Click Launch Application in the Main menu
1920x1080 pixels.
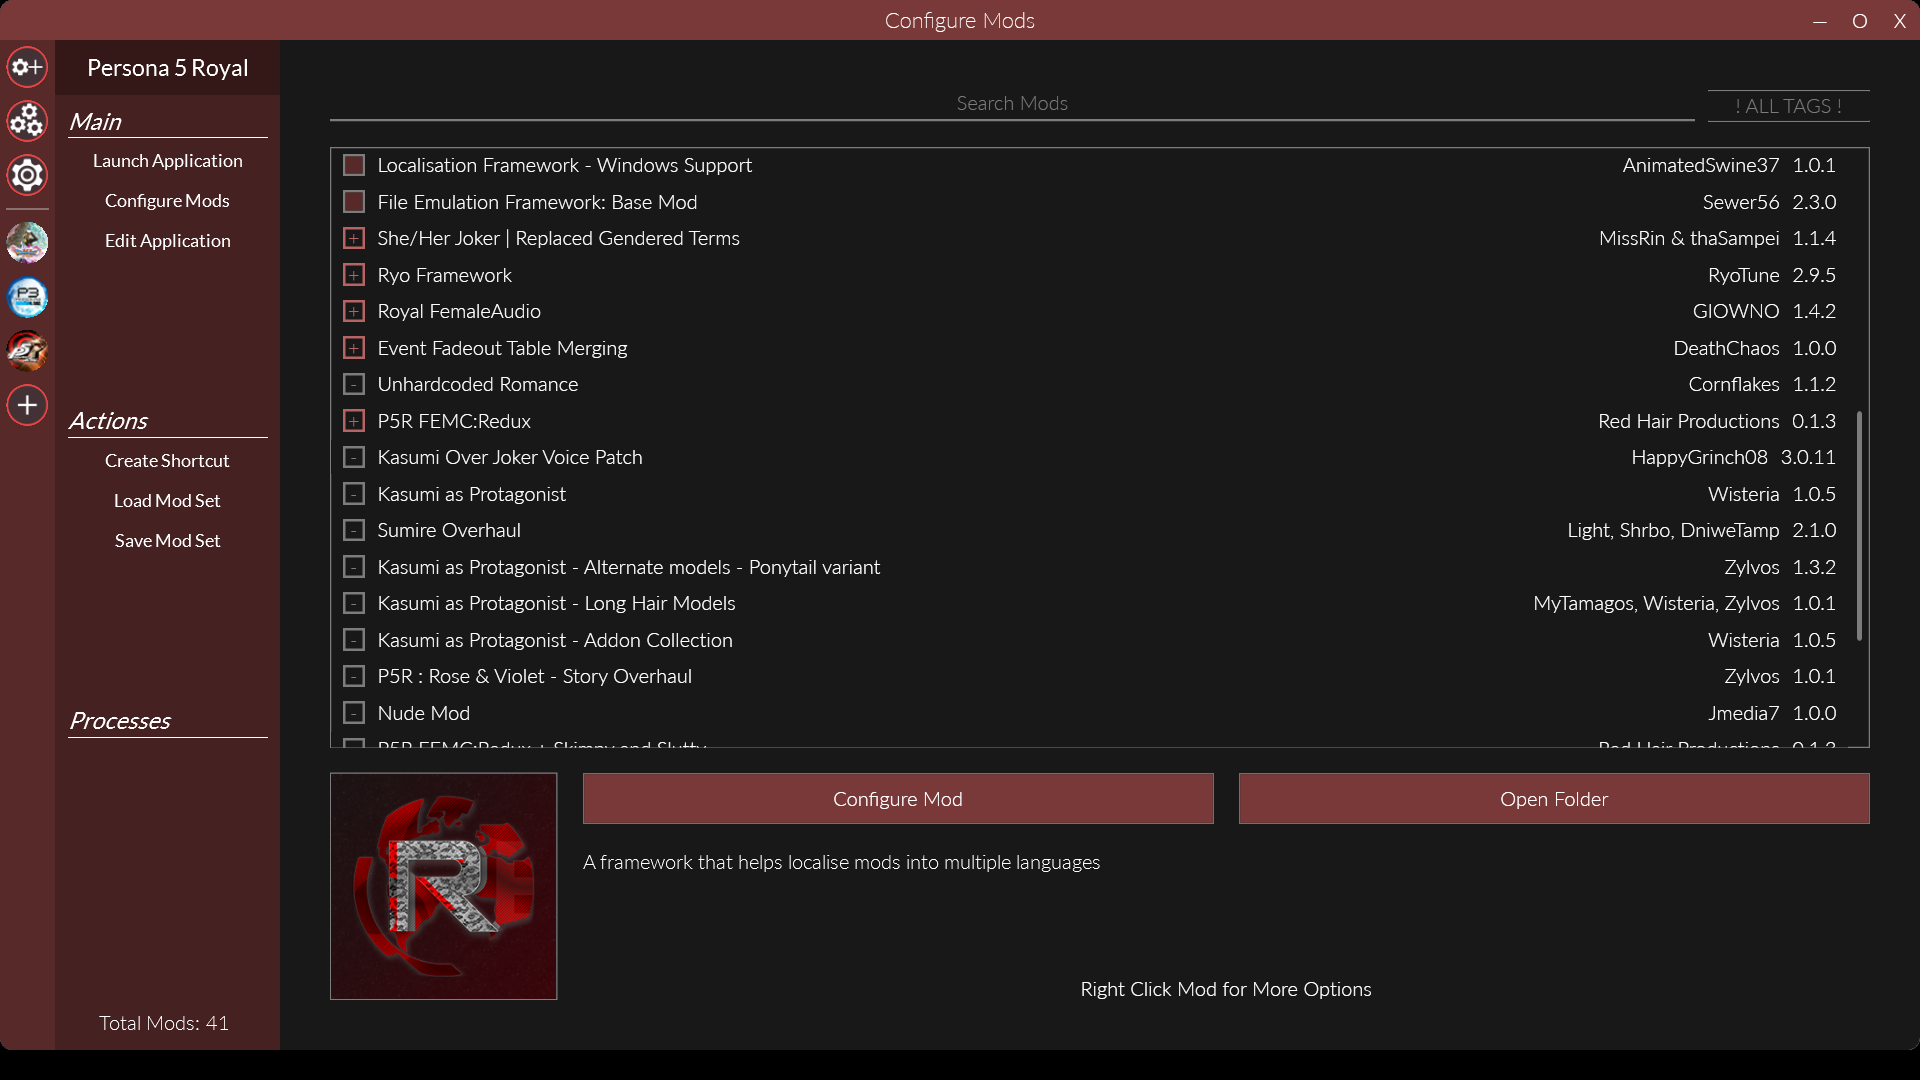coord(168,161)
